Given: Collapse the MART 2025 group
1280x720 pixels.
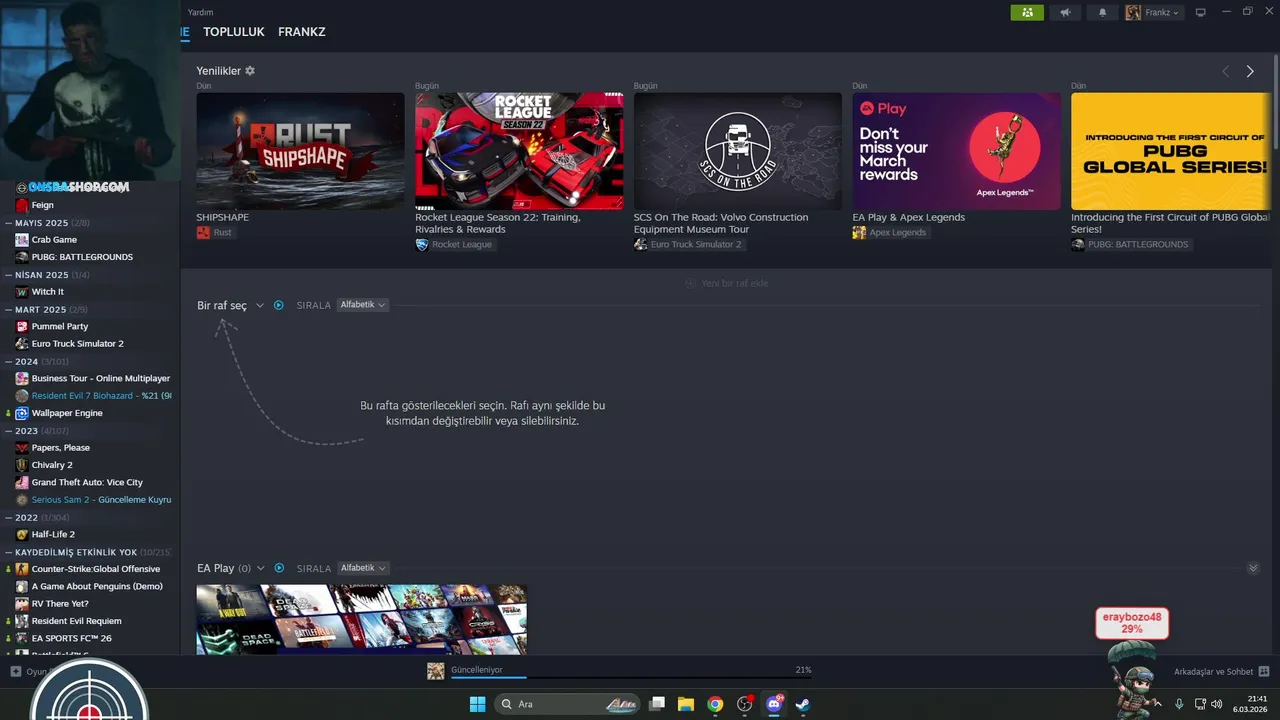Looking at the screenshot, I should point(8,310).
